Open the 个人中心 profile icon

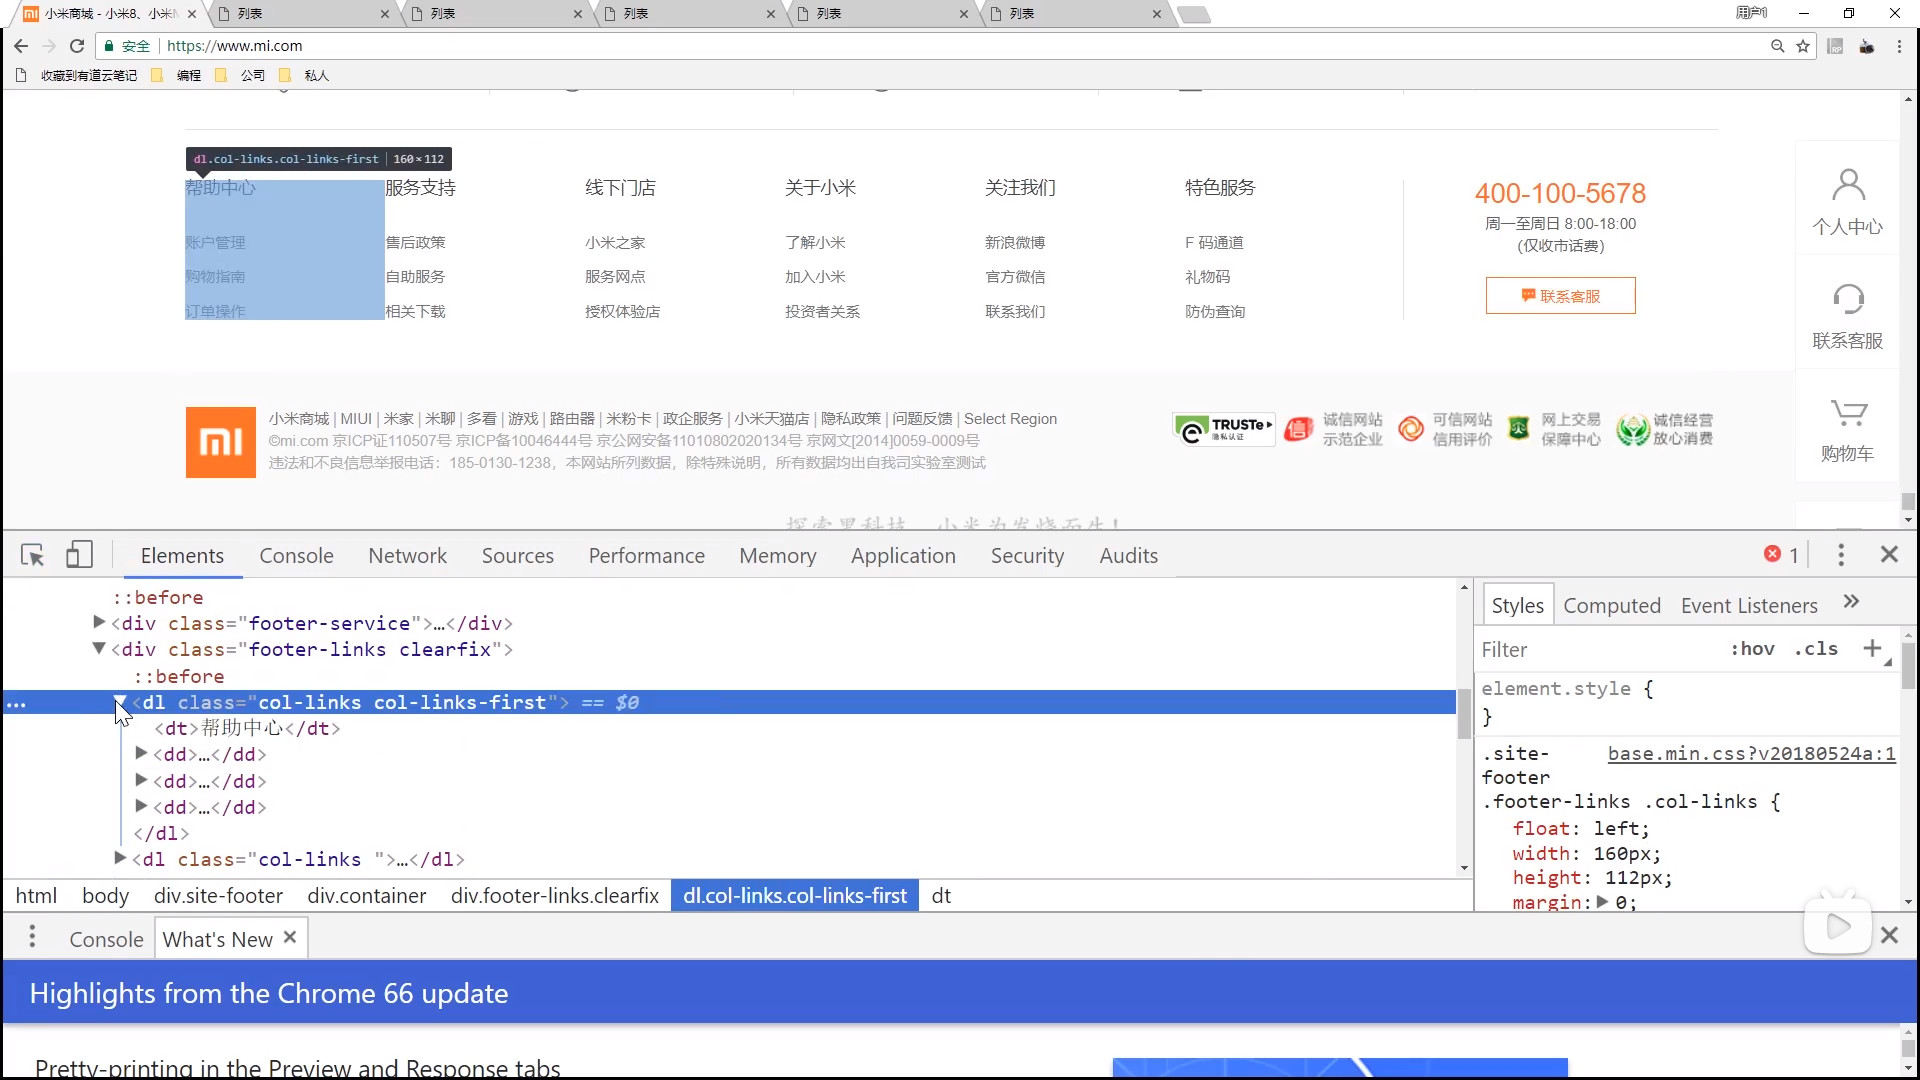tap(1848, 186)
